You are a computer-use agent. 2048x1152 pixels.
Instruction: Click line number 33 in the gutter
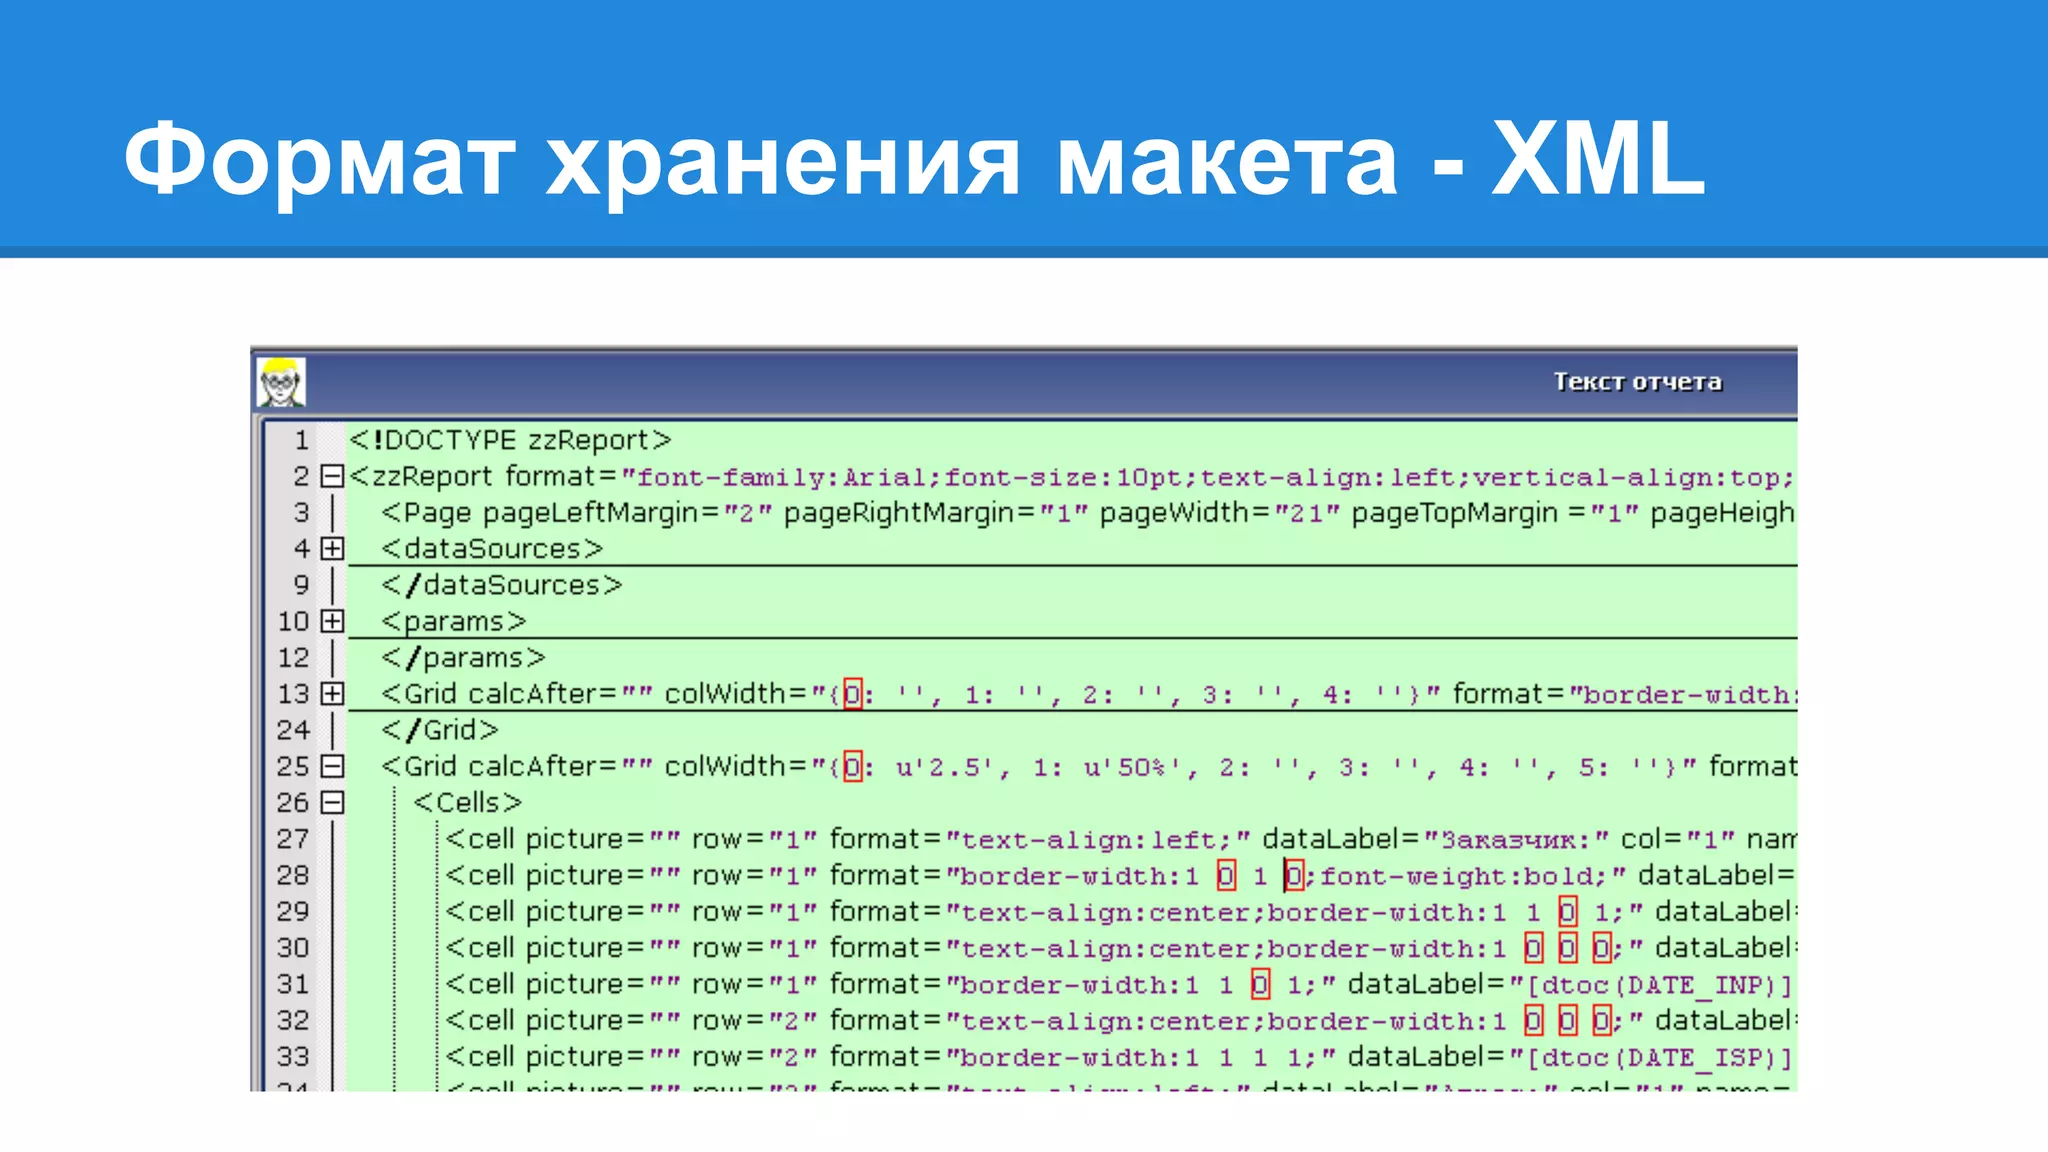(x=293, y=1057)
